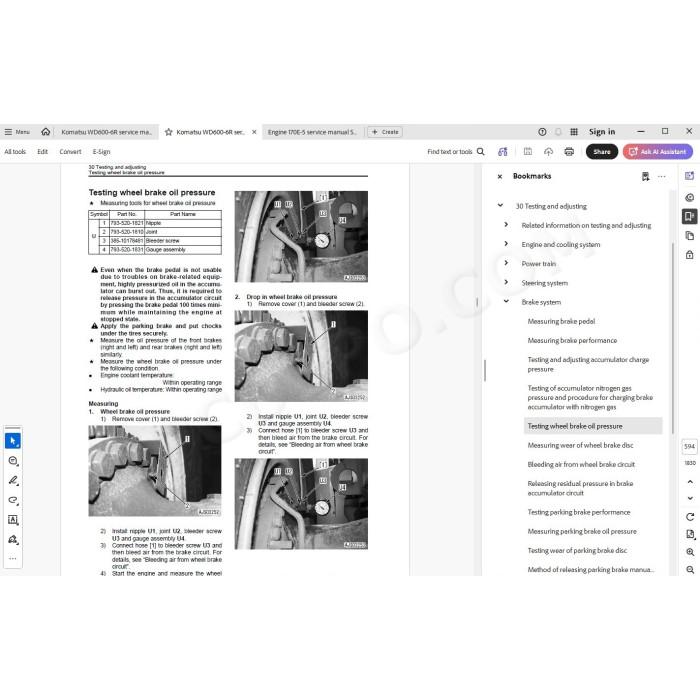Image resolution: width=700 pixels, height=700 pixels.
Task: Expand Engine and cooling system bookmark
Action: (x=506, y=244)
